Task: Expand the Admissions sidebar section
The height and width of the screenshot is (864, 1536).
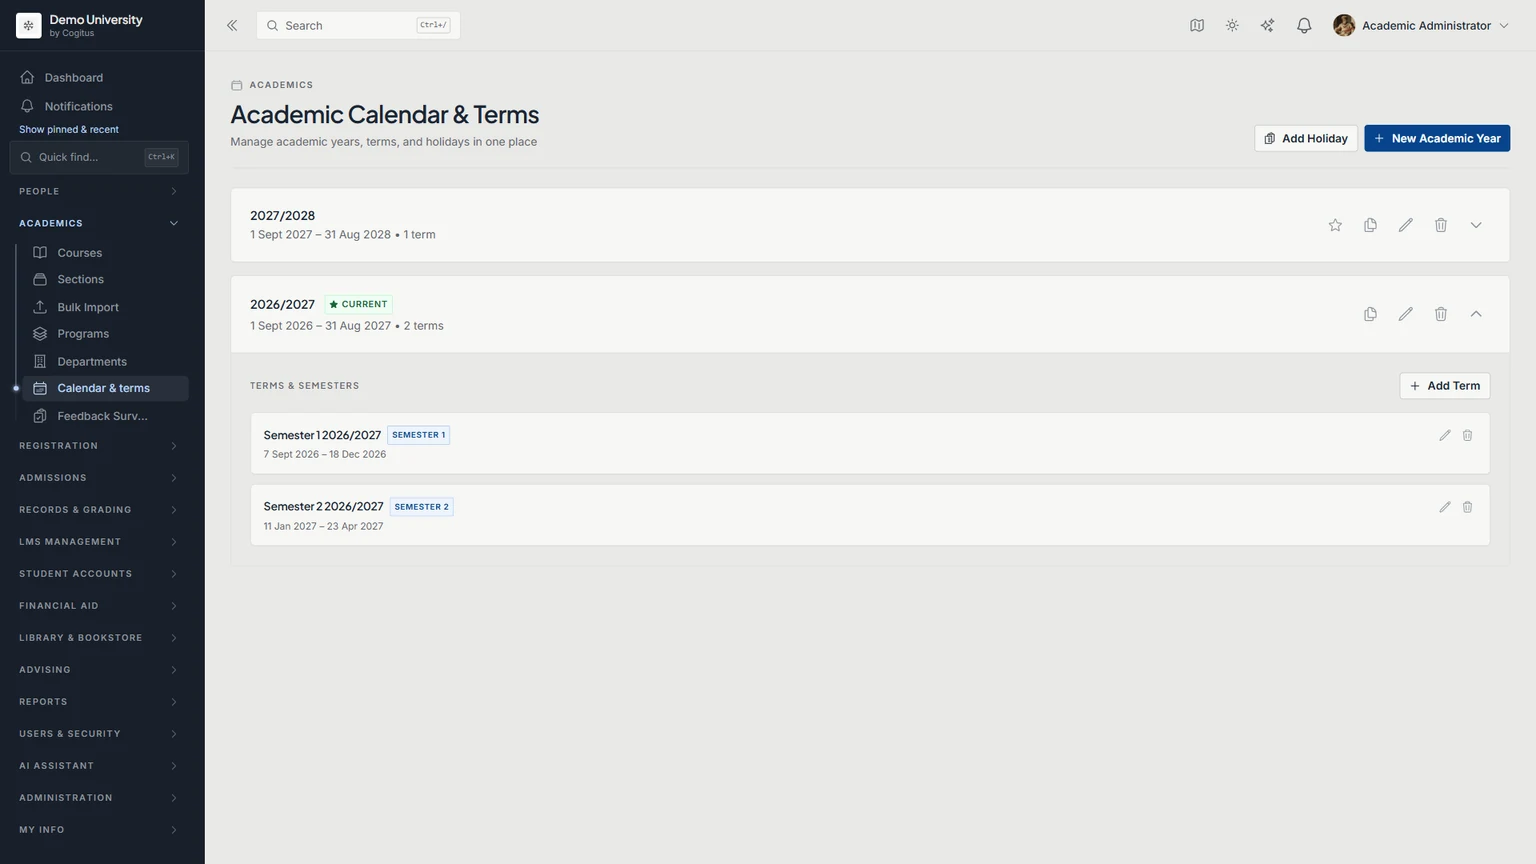Action: (x=99, y=478)
